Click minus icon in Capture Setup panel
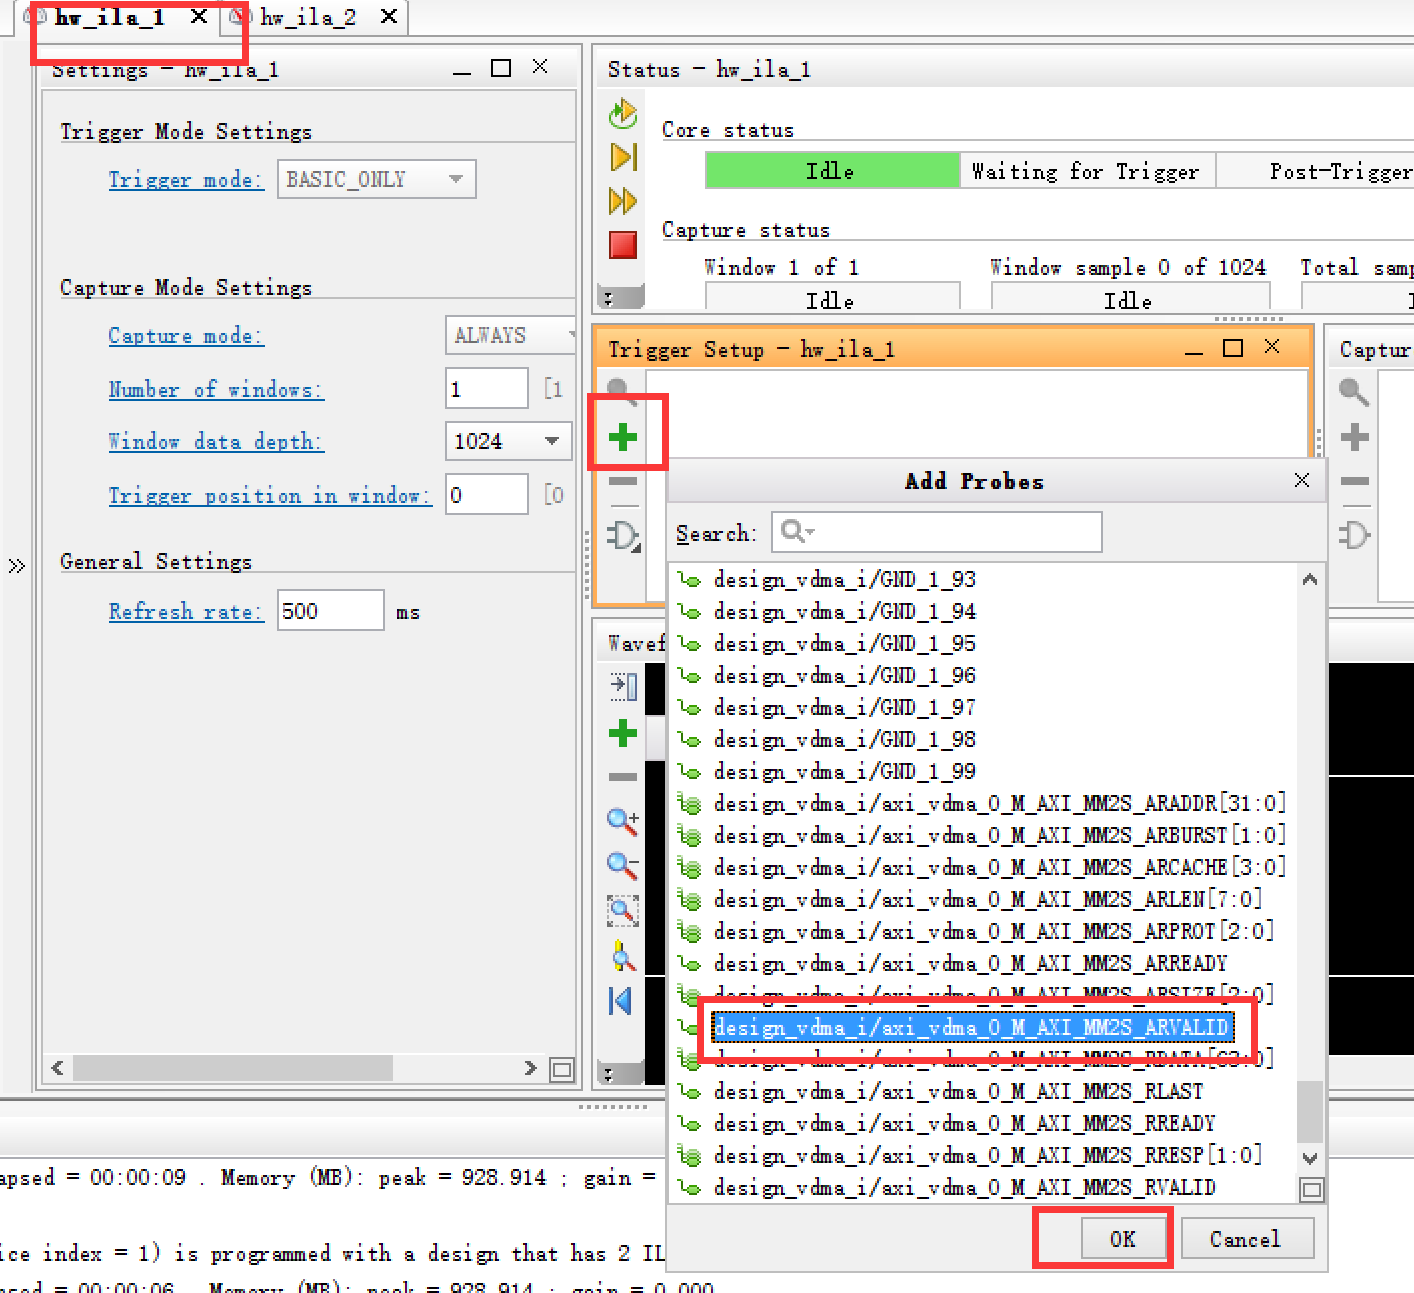The height and width of the screenshot is (1293, 1414). (x=1355, y=481)
